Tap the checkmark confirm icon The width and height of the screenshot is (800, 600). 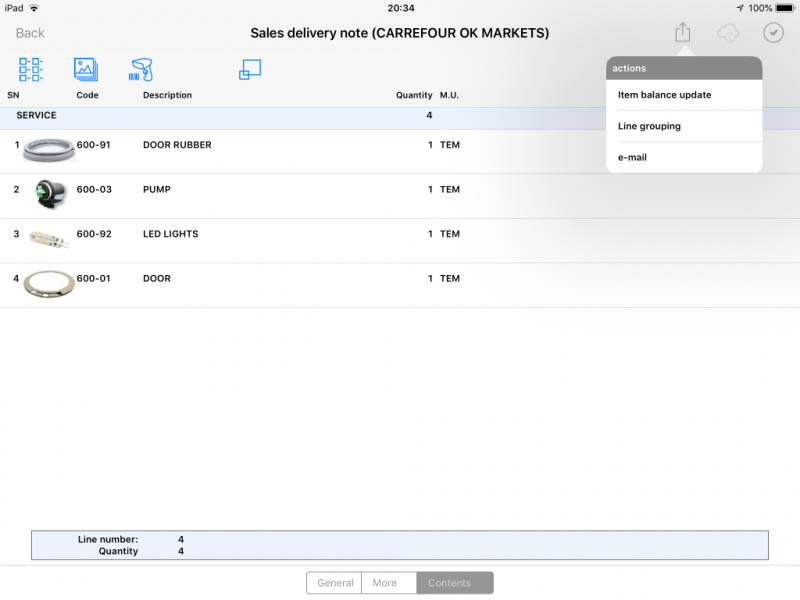(x=773, y=33)
